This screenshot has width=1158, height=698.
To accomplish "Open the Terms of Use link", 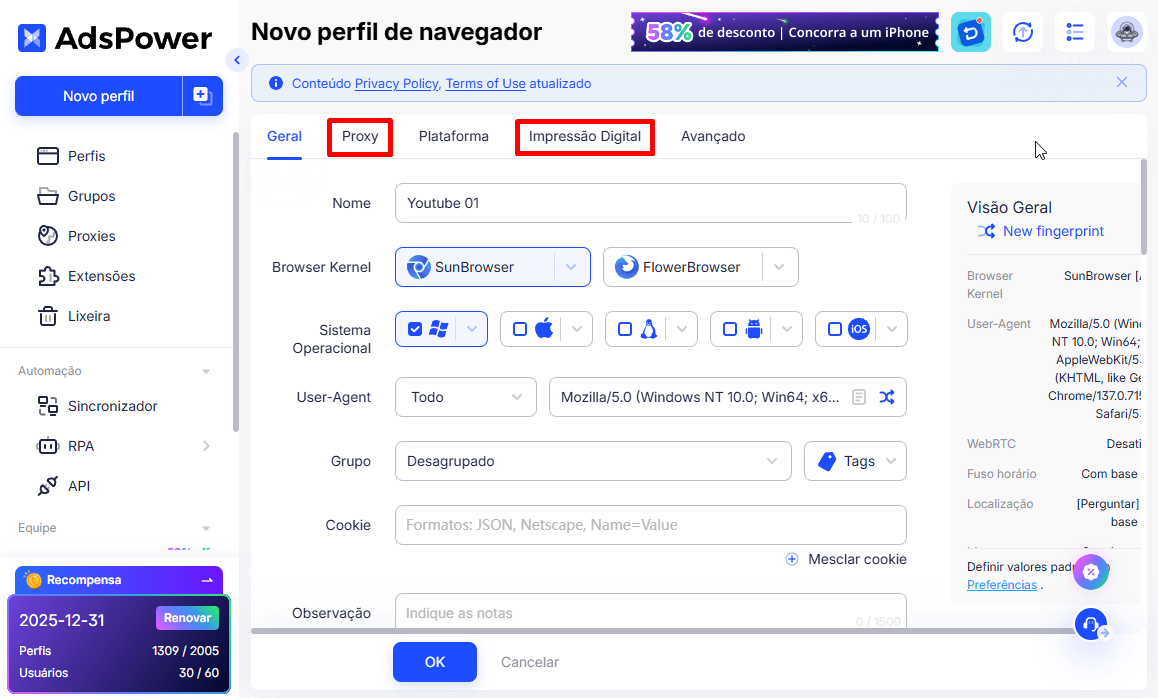I will coord(485,83).
